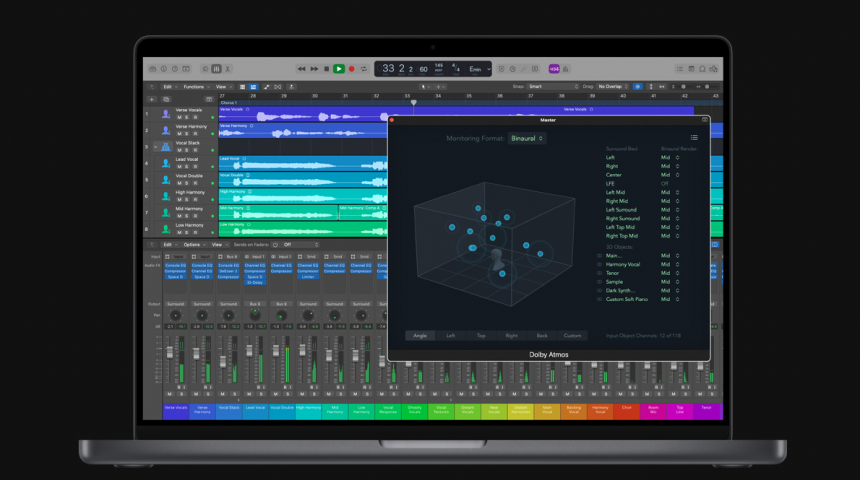Open the Loop Browser icon at top right
860x480 pixels.
click(x=702, y=69)
